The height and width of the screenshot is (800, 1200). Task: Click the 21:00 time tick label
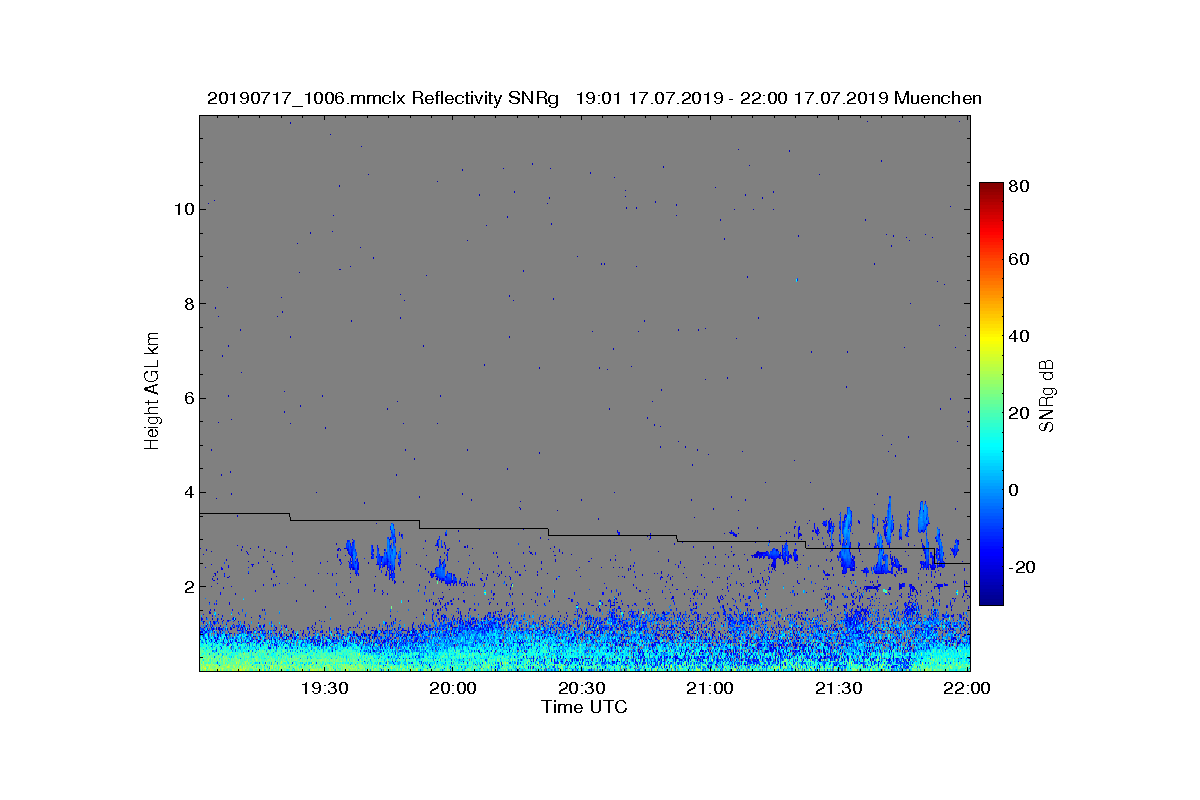pos(710,689)
